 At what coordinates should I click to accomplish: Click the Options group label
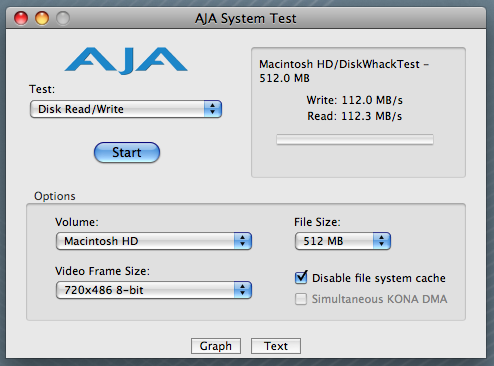tap(55, 196)
